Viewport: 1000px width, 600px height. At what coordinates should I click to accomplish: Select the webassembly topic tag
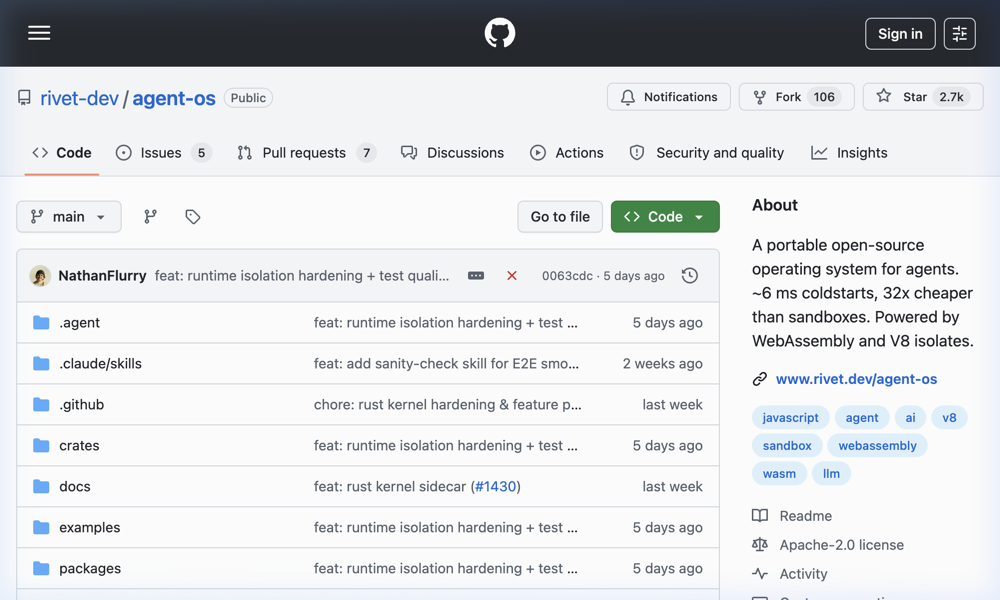tap(877, 446)
